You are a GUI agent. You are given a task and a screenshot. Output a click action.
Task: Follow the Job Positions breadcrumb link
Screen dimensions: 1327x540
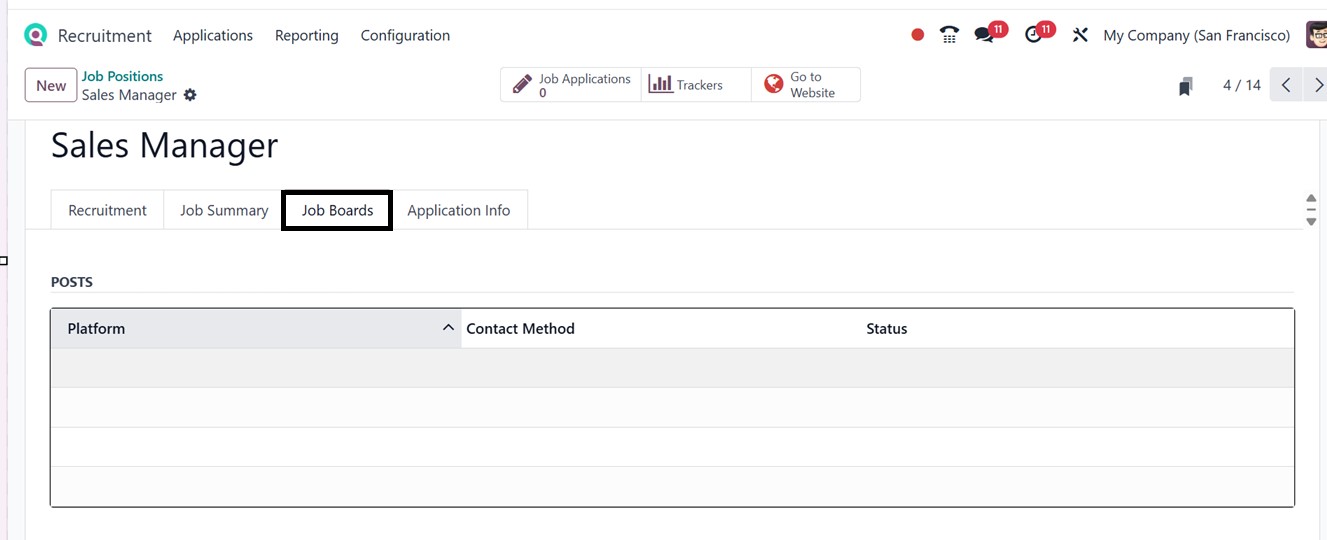pyautogui.click(x=122, y=76)
